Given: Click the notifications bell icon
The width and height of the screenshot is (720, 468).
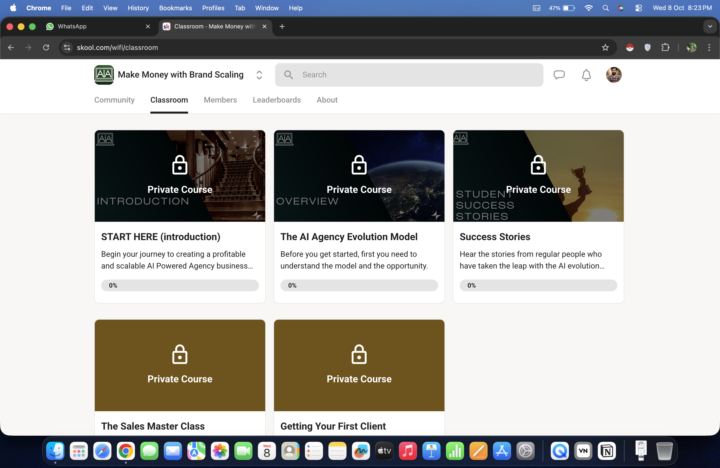Looking at the screenshot, I should point(586,75).
